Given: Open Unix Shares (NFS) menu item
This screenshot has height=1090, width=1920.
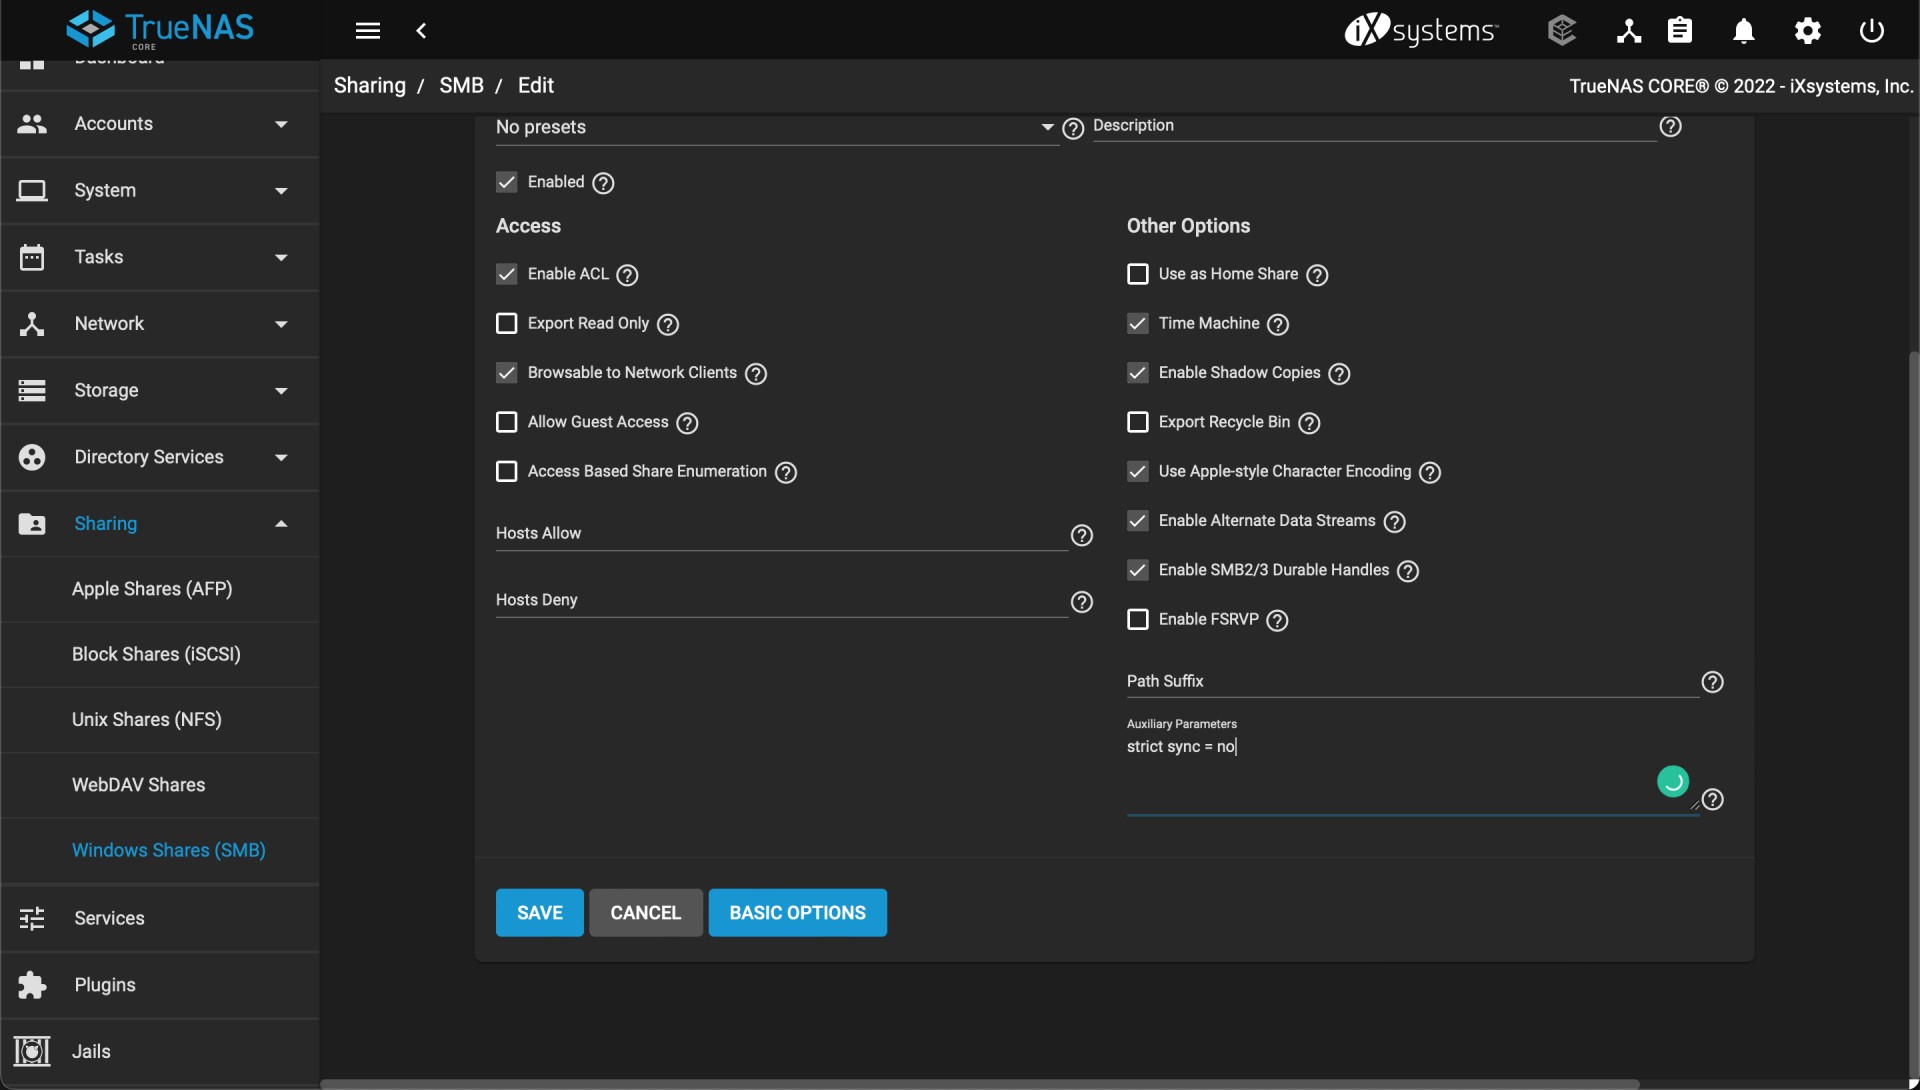Looking at the screenshot, I should tap(147, 719).
